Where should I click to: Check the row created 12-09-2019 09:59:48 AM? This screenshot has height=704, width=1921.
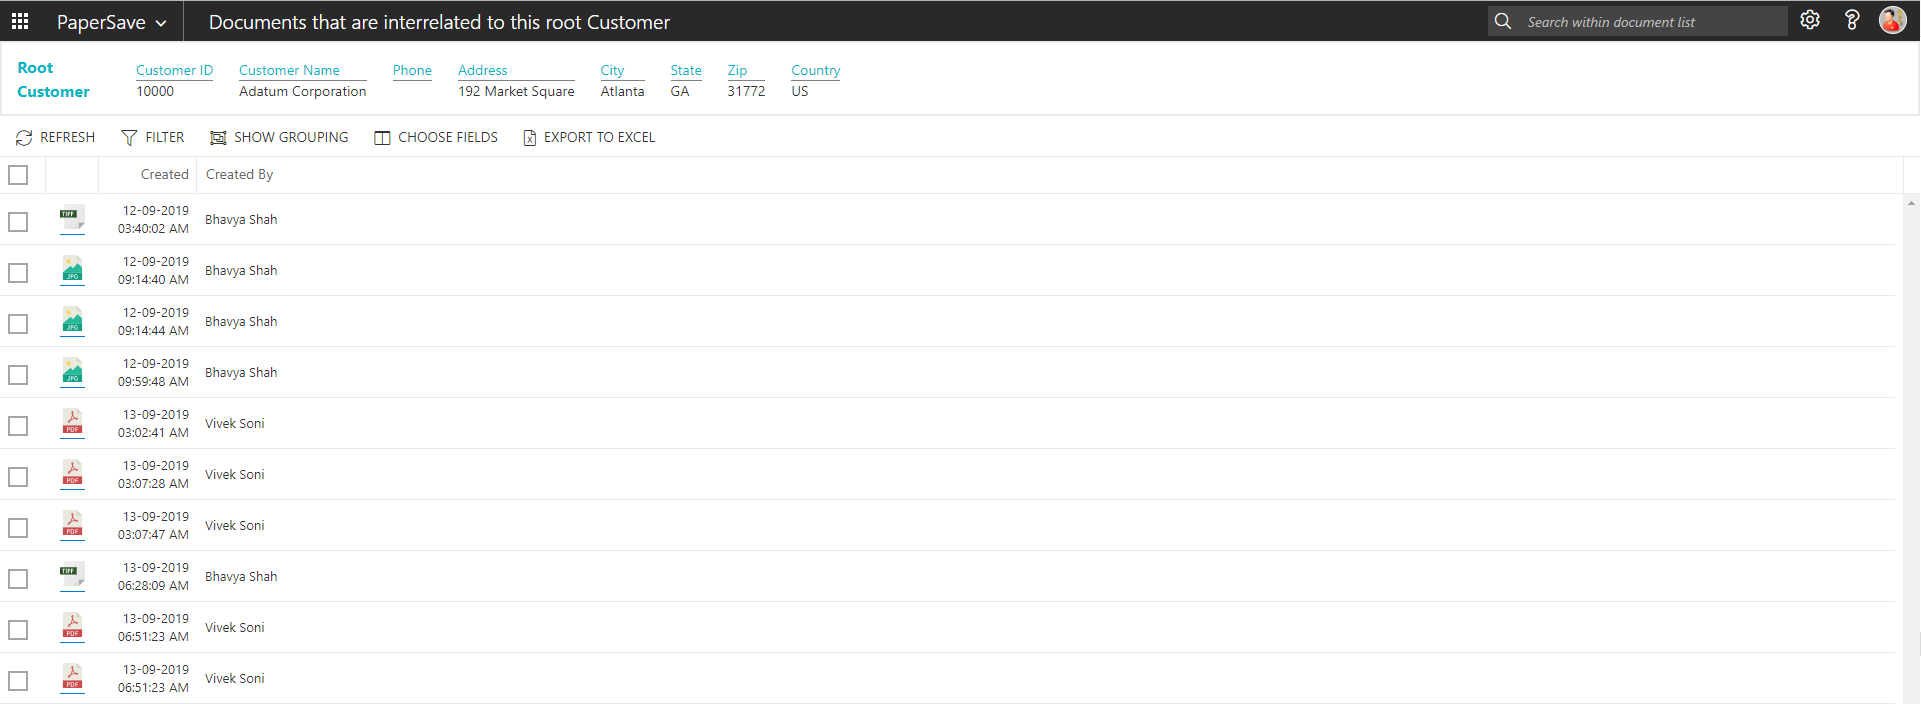tap(18, 374)
